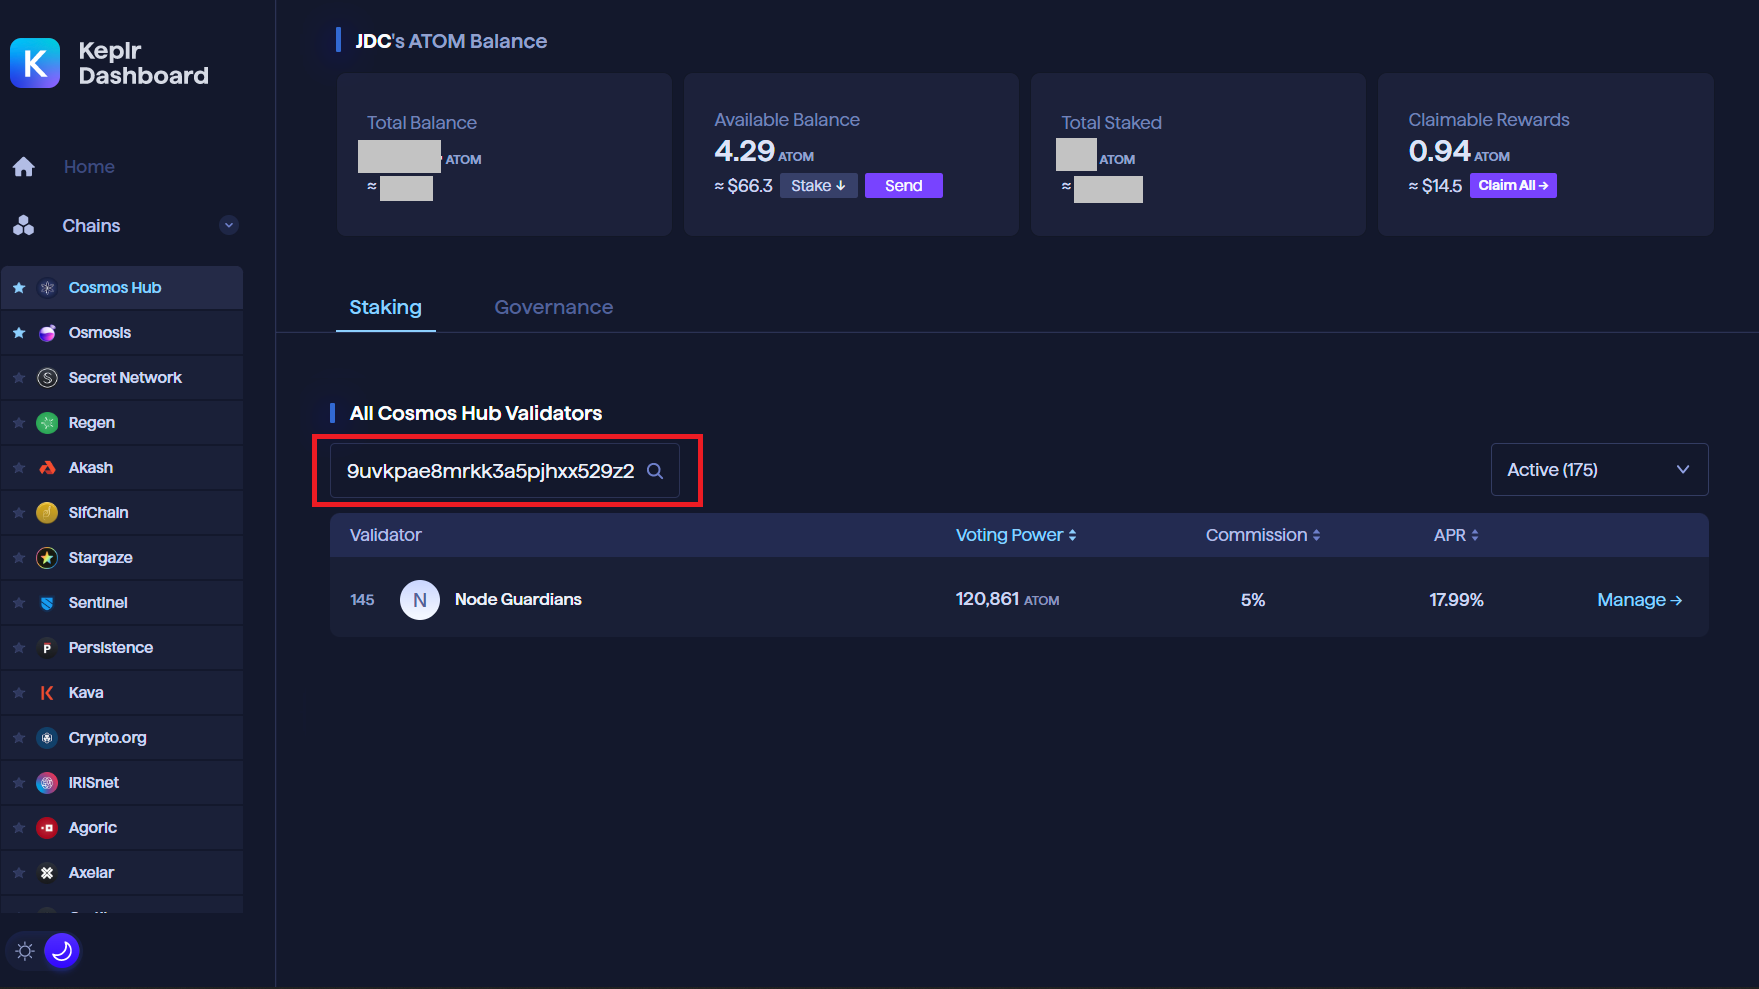Screen dimensions: 1759x989
Task: Click the search magnifier icon
Action: click(x=655, y=471)
